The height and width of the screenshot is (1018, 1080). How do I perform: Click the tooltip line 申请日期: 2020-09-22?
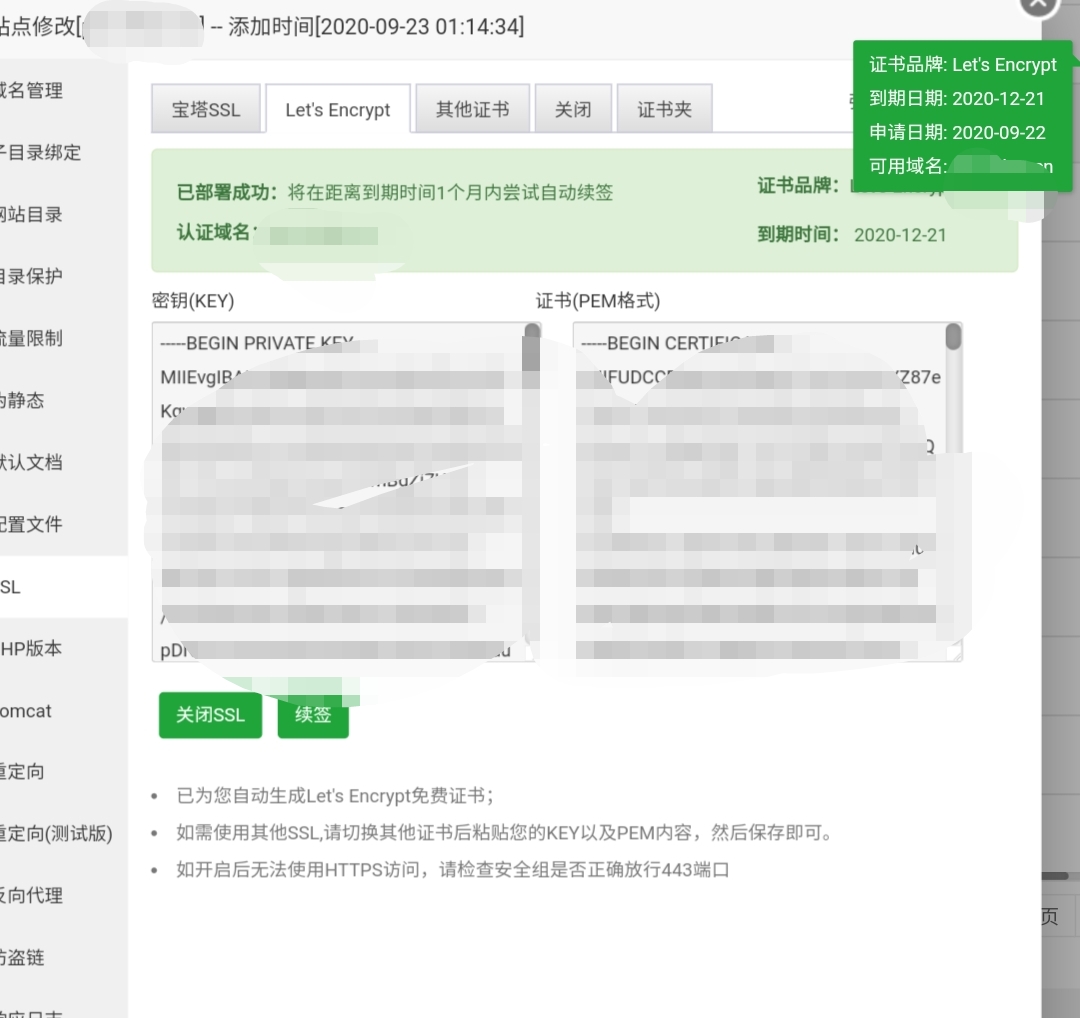point(957,132)
